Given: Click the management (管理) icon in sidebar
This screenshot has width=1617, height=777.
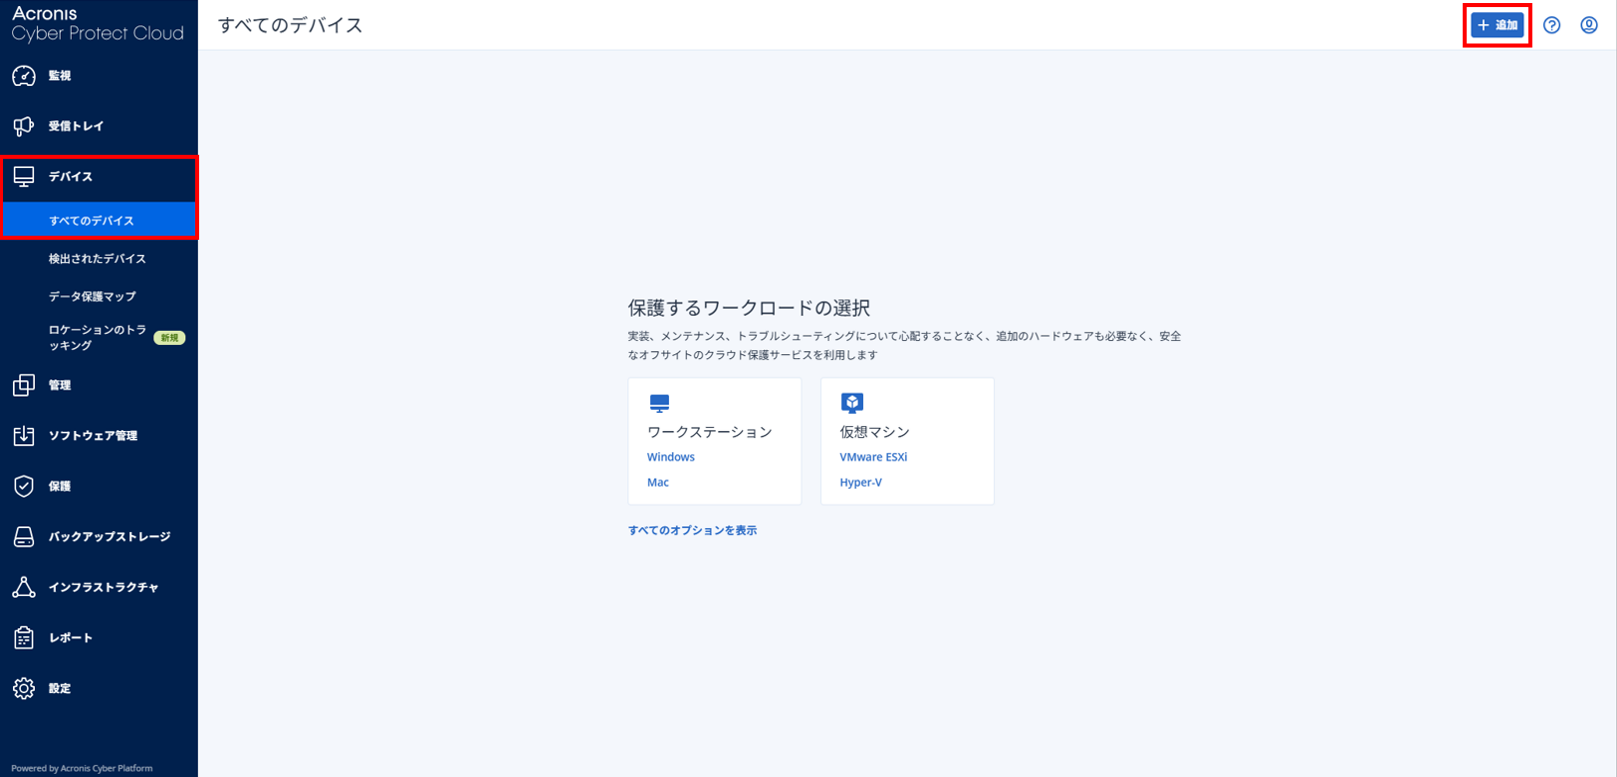Looking at the screenshot, I should (x=24, y=385).
